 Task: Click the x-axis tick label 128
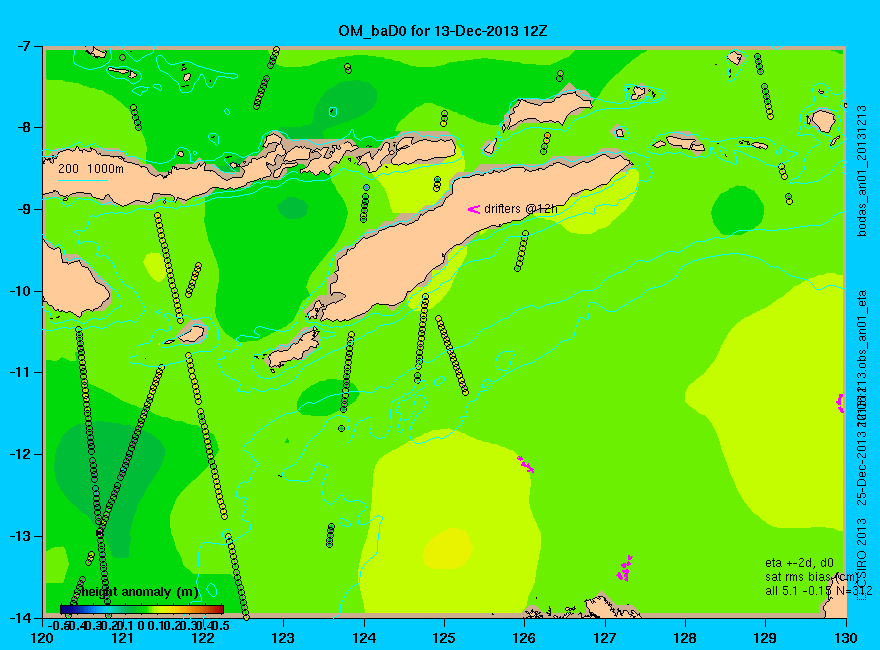pyautogui.click(x=685, y=638)
